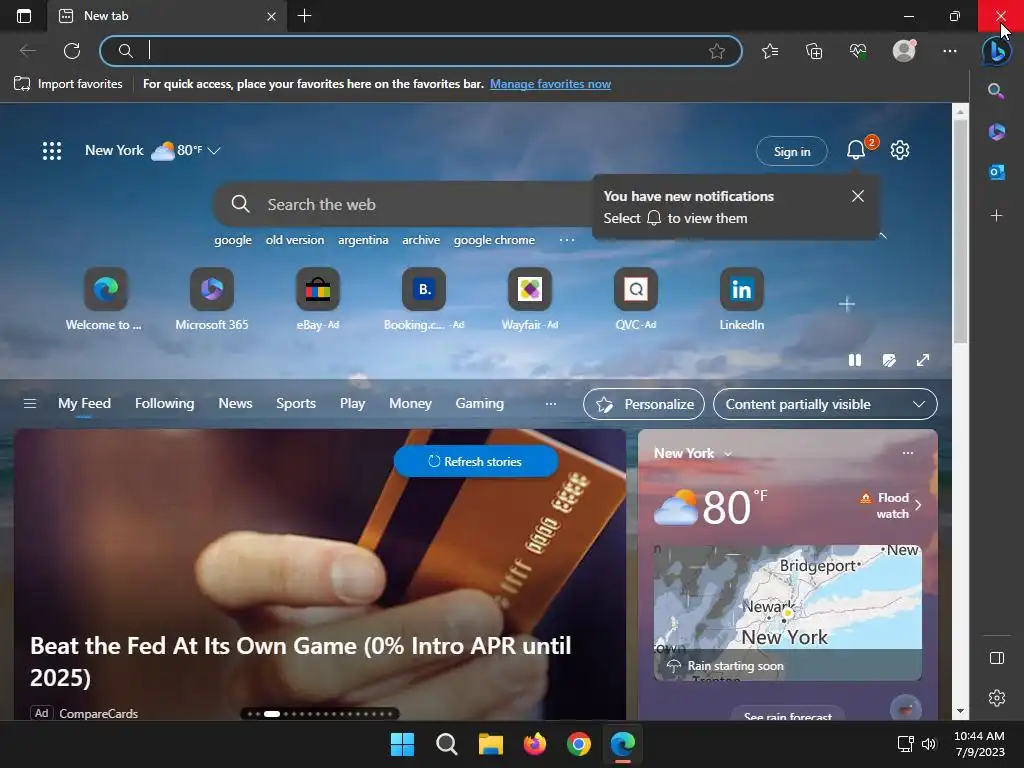
Task: Open Outlook sidebar icon
Action: [x=997, y=172]
